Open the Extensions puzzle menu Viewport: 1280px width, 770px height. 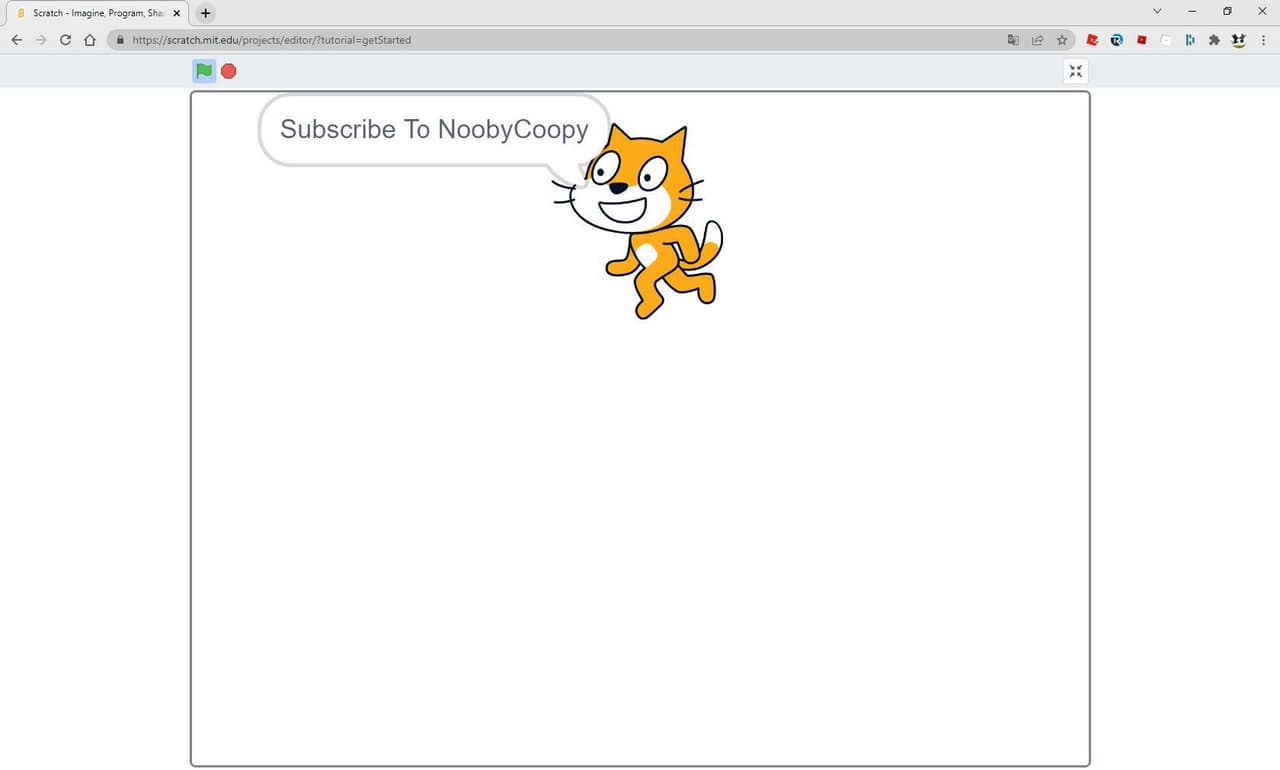coord(1214,40)
